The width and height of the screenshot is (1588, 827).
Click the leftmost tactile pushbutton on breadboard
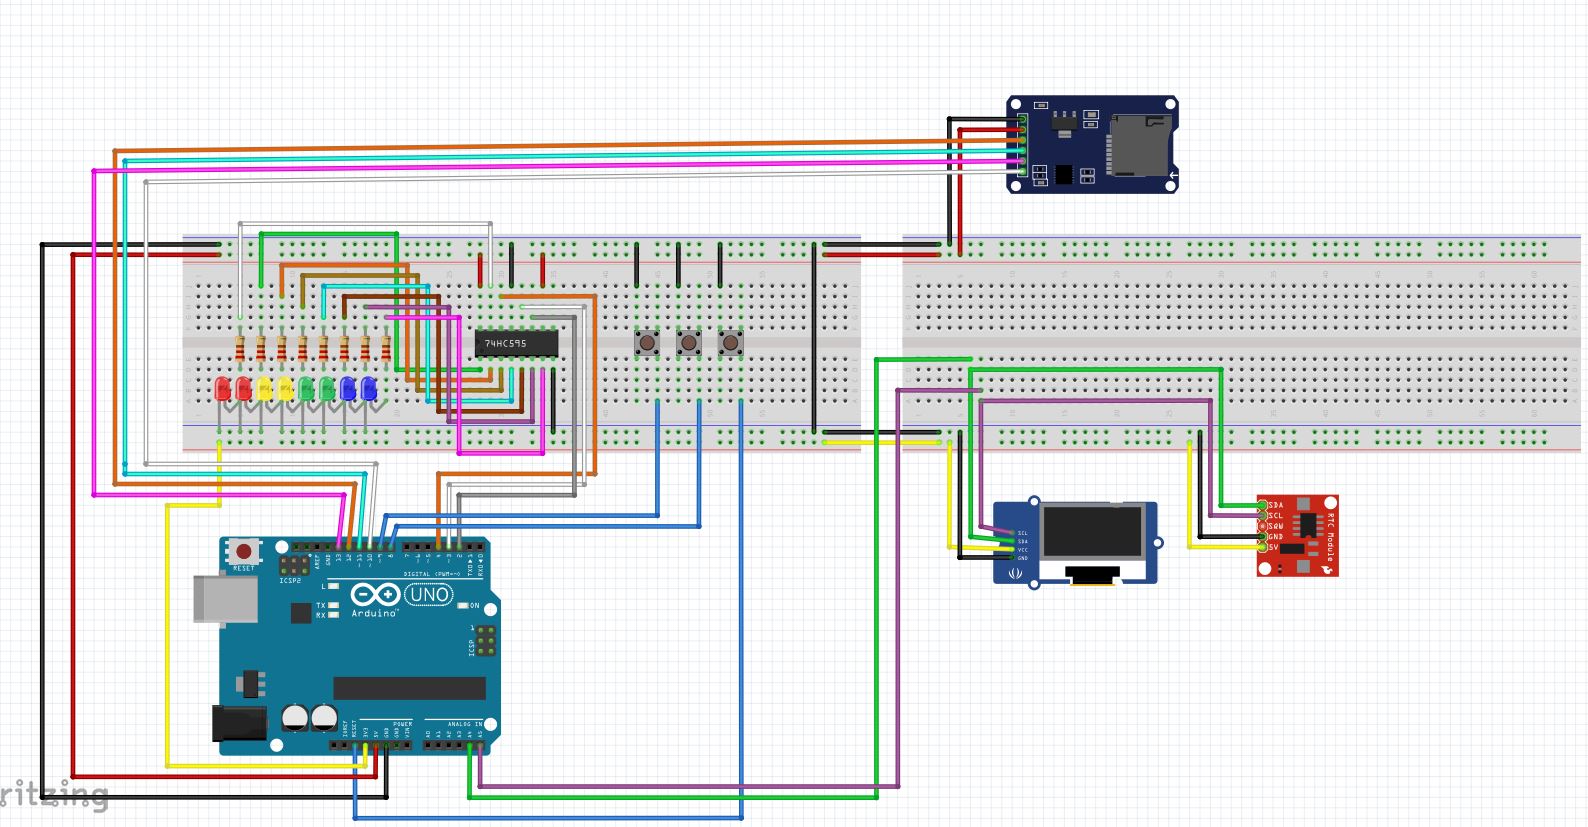pyautogui.click(x=647, y=344)
